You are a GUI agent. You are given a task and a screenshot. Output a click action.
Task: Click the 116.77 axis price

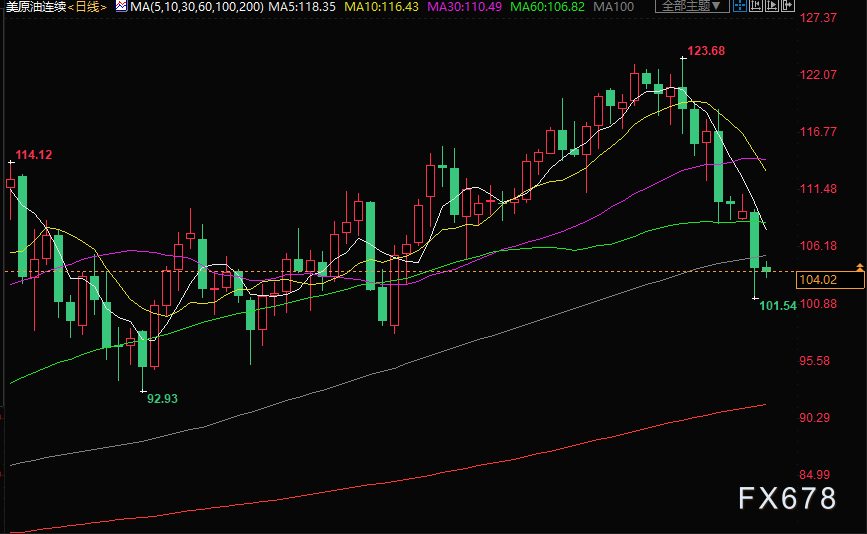click(x=818, y=132)
